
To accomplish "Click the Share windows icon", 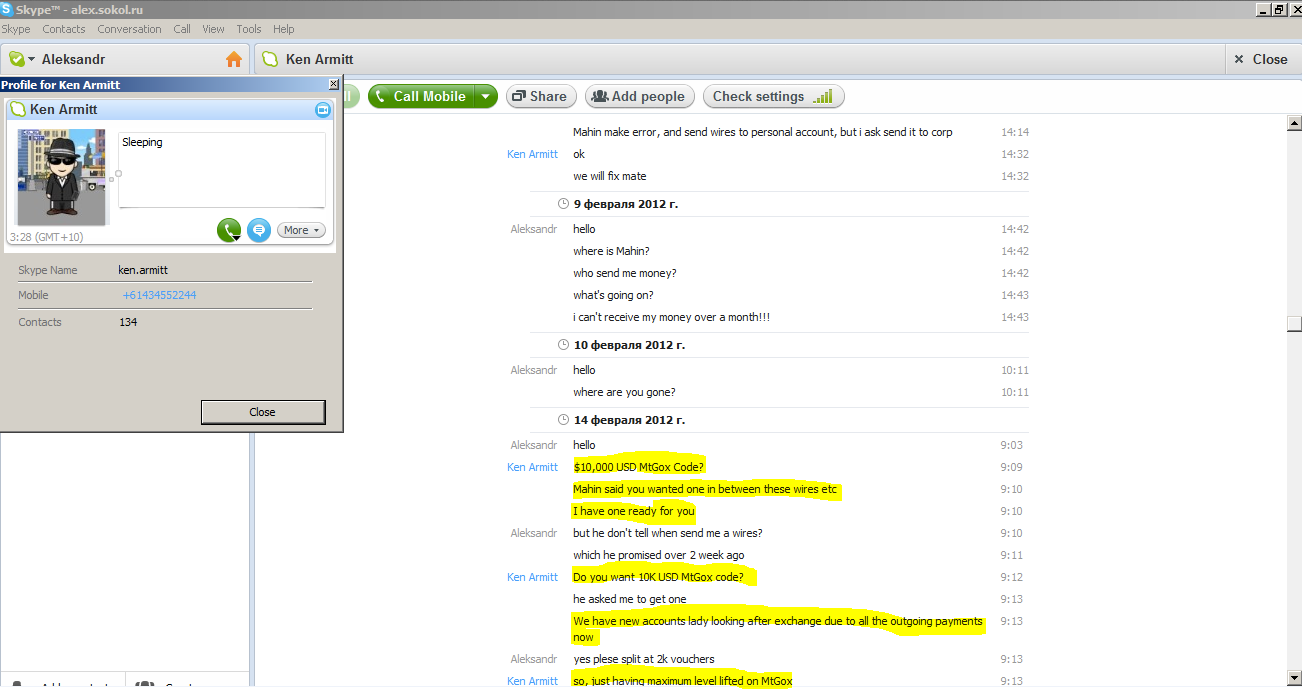I will coord(519,96).
